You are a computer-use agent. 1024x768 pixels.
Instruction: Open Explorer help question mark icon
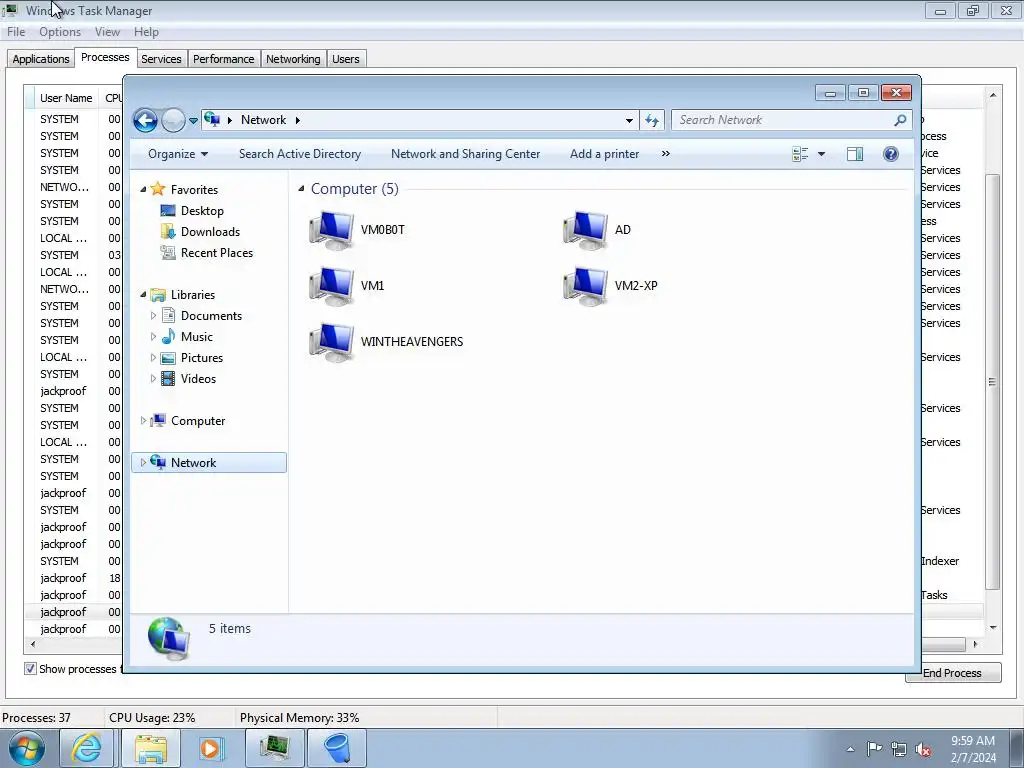(x=891, y=154)
